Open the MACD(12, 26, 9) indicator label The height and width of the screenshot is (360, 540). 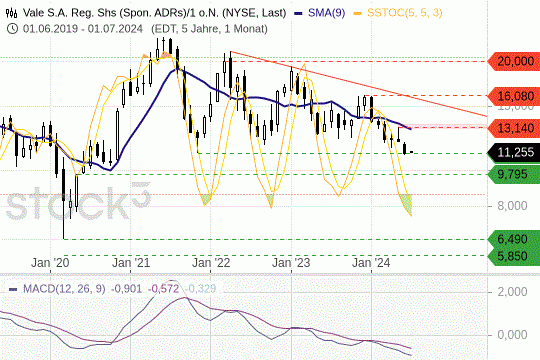(x=64, y=289)
